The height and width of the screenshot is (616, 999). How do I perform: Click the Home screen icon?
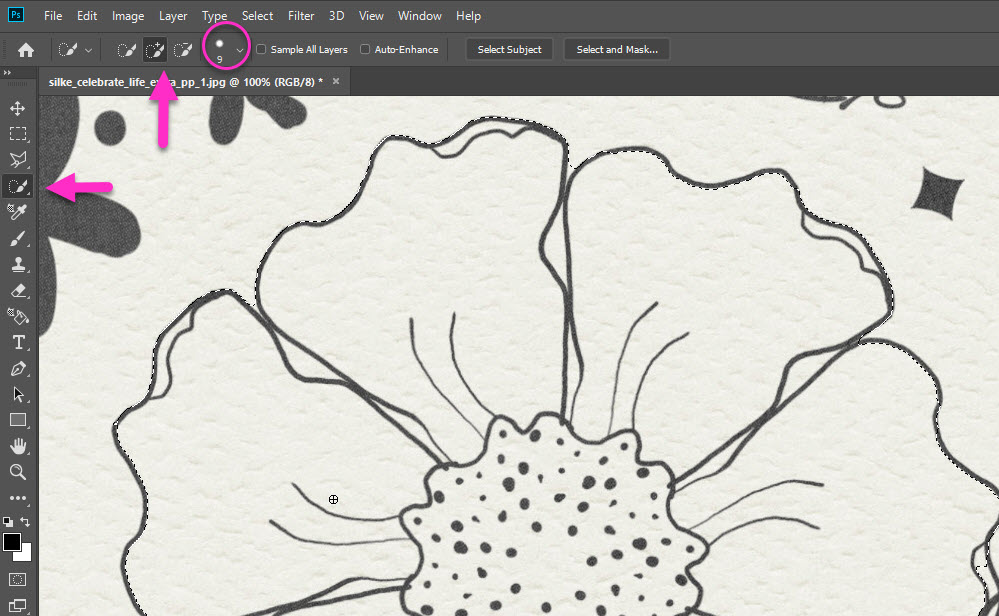coord(26,49)
